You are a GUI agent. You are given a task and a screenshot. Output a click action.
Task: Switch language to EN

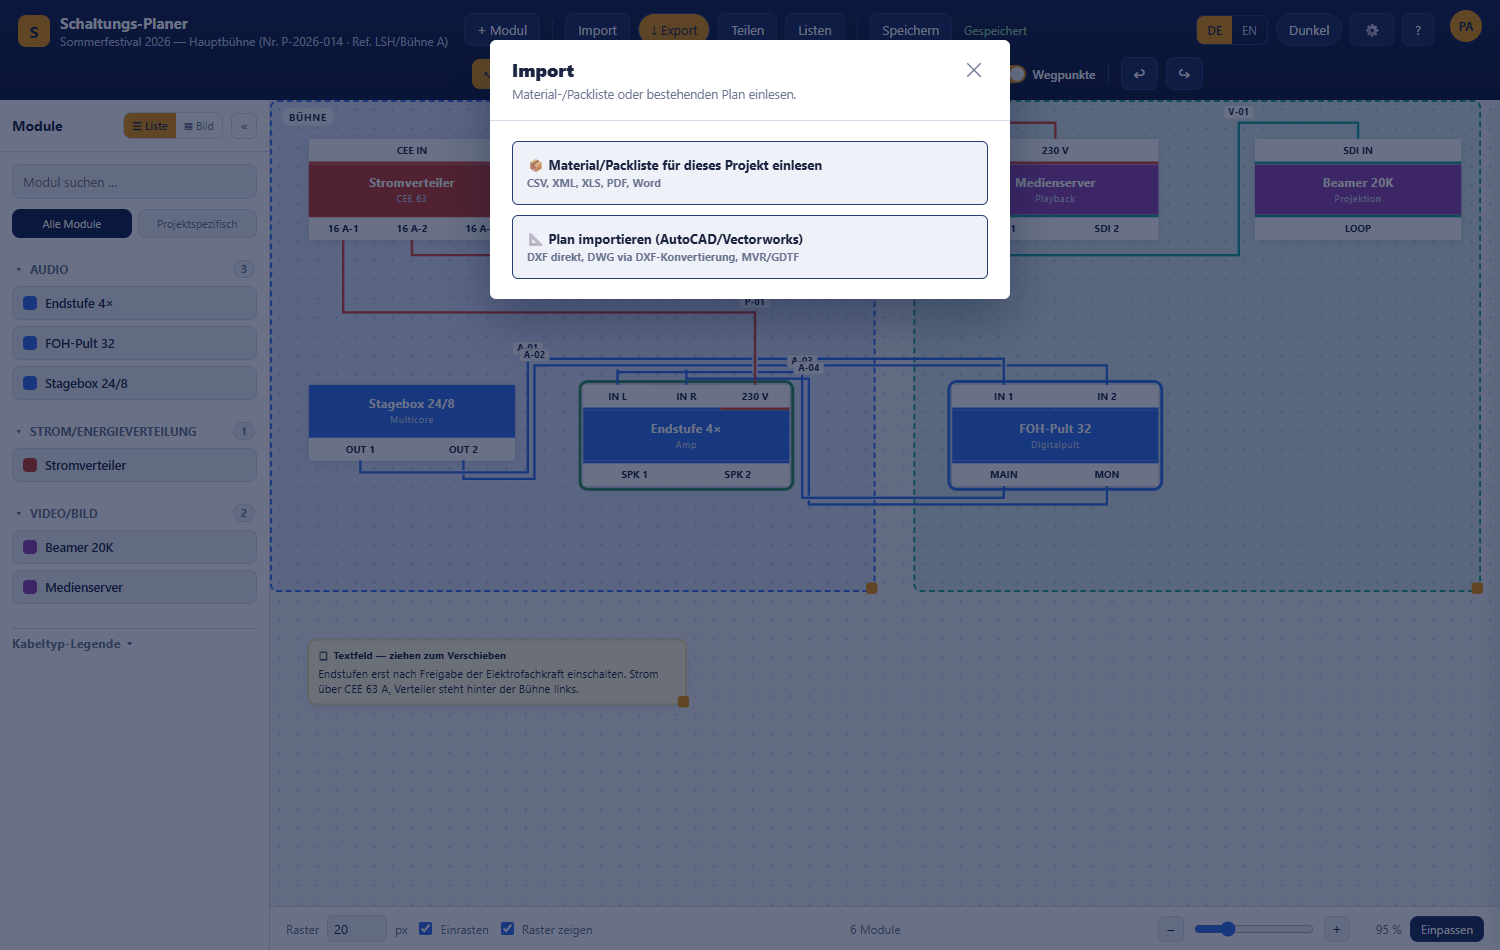(1249, 31)
